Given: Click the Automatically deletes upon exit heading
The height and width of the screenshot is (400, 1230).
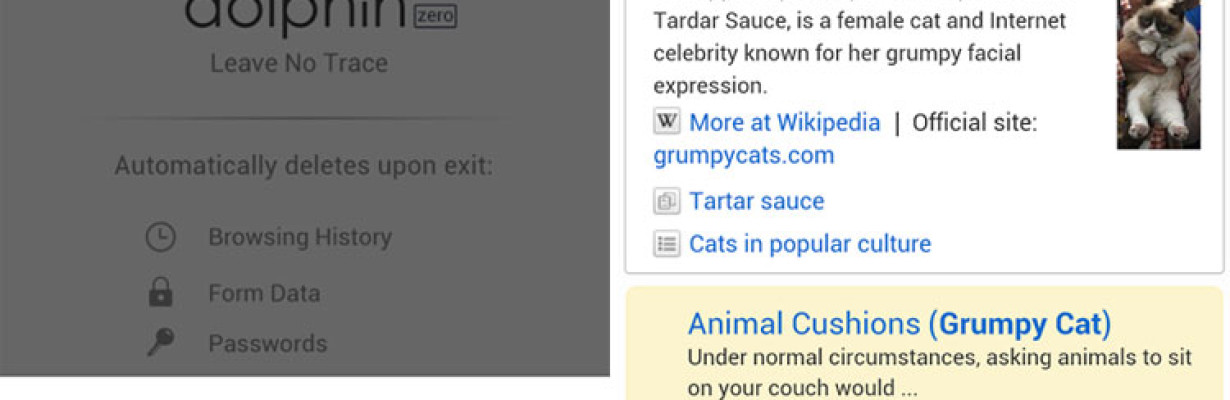Looking at the screenshot, I should tap(304, 166).
